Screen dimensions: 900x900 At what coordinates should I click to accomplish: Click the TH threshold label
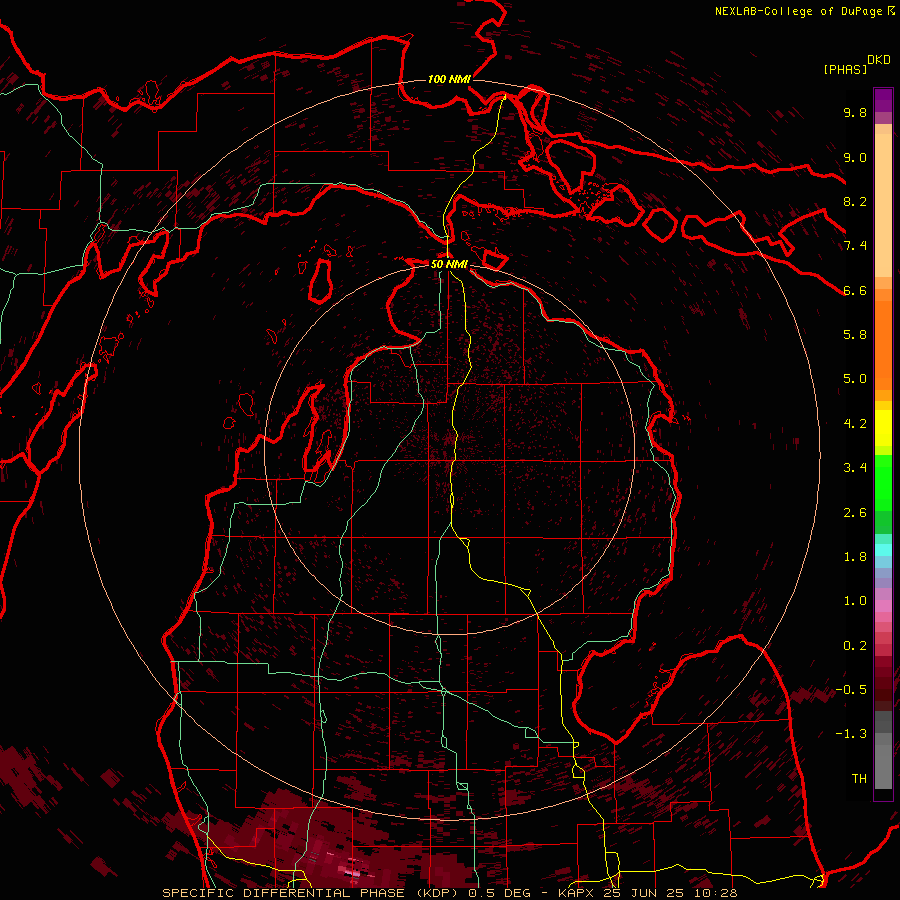tap(859, 779)
